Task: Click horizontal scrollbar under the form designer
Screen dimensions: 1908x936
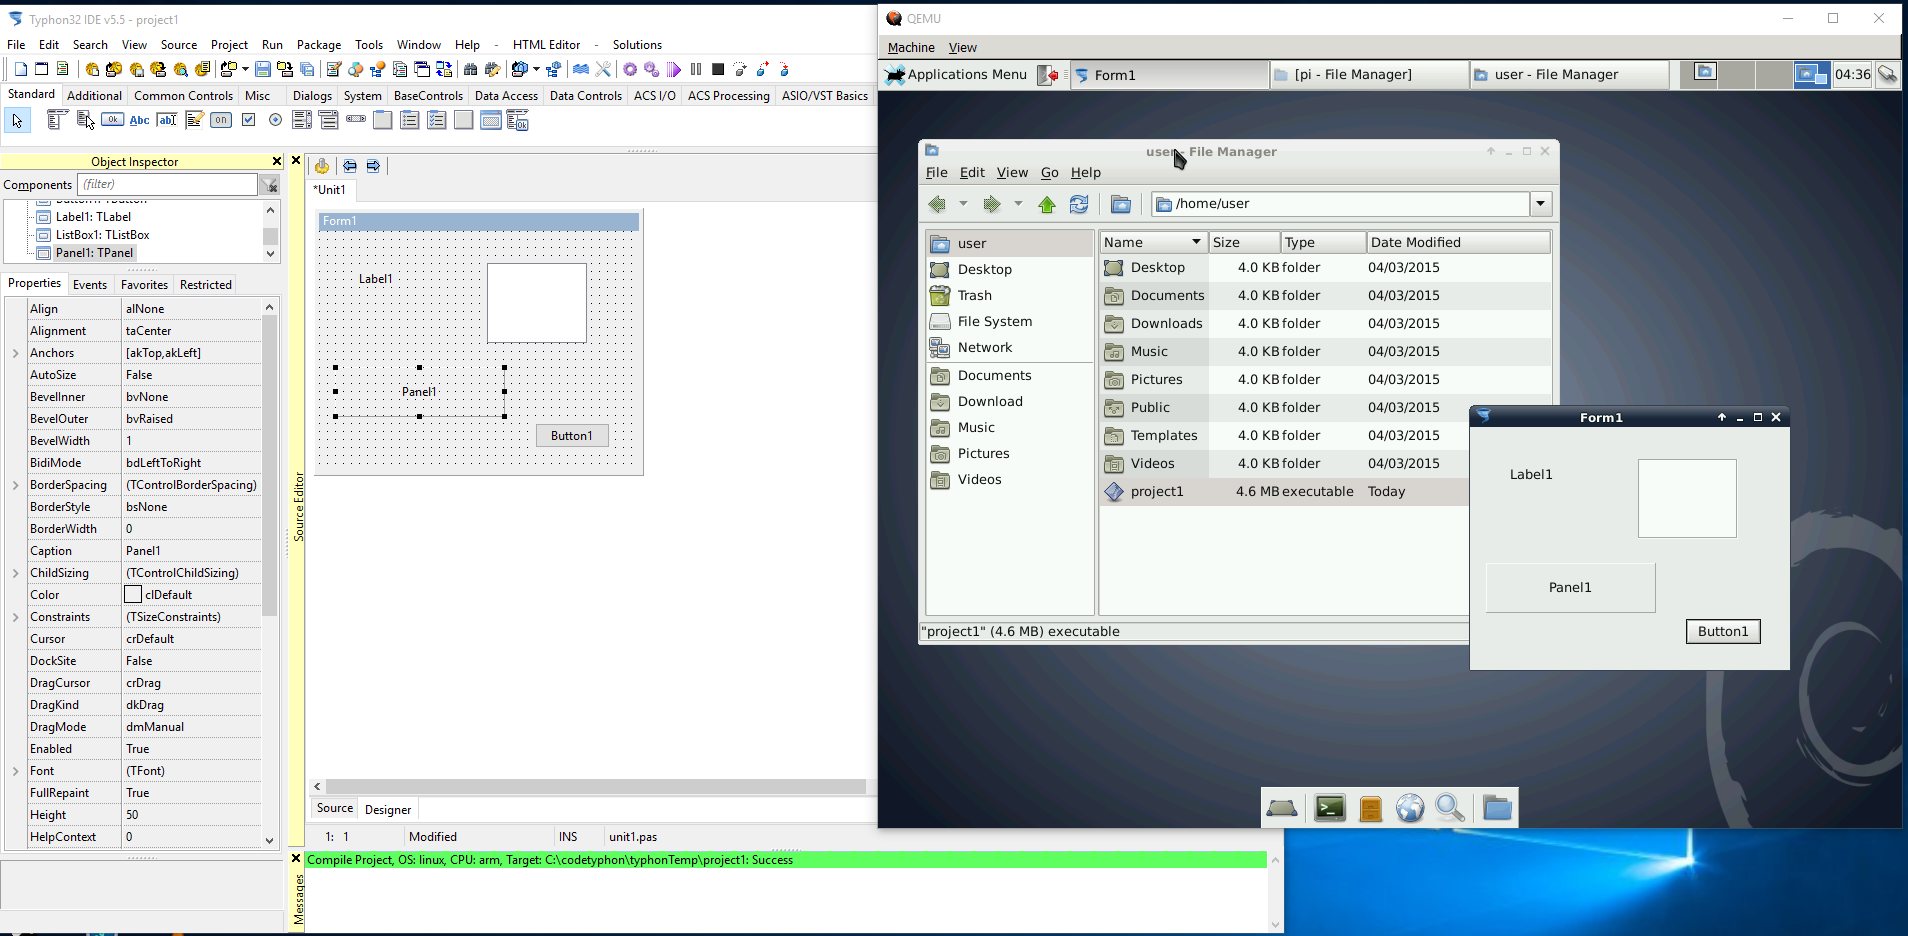Action: point(596,787)
